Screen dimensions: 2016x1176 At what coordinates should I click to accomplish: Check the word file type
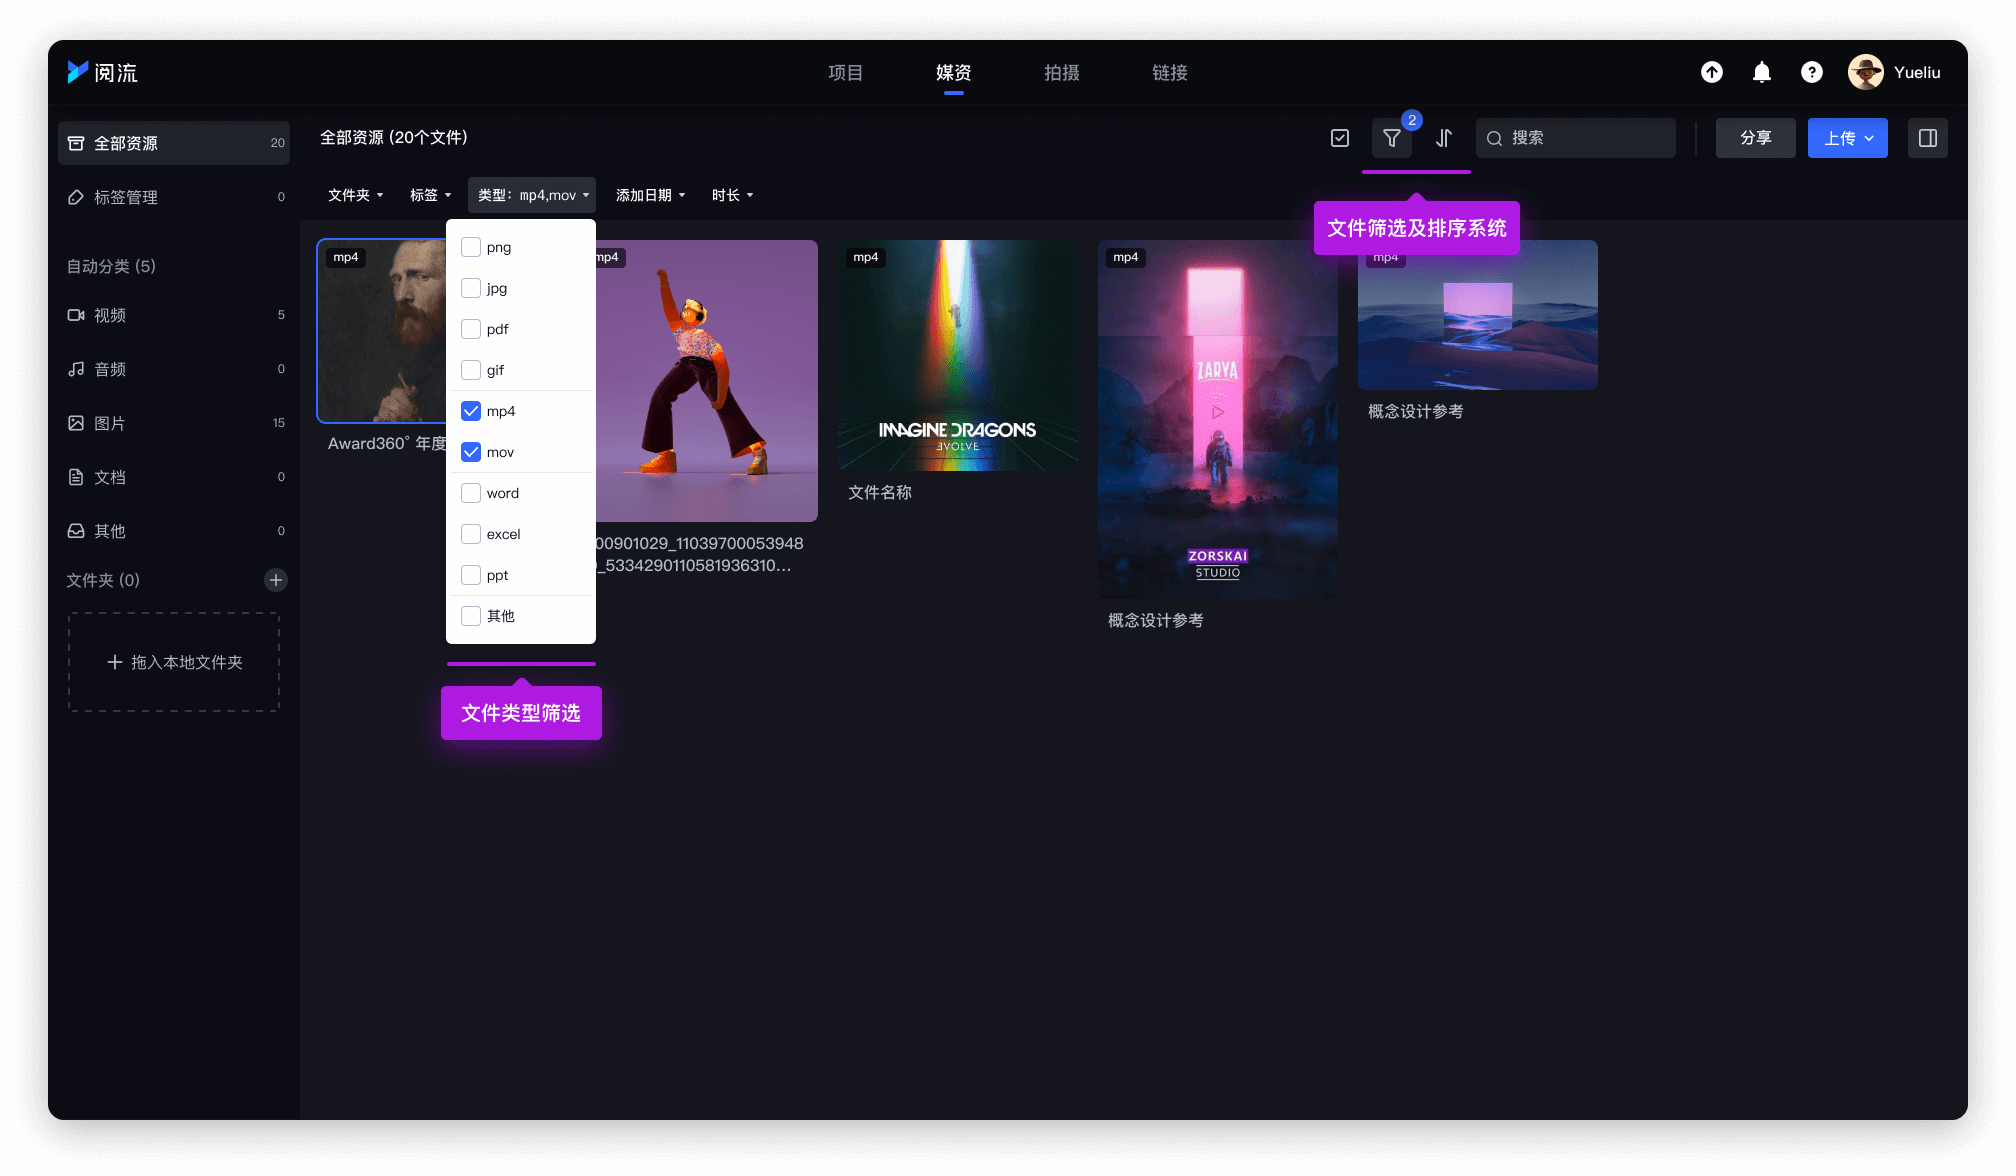471,493
